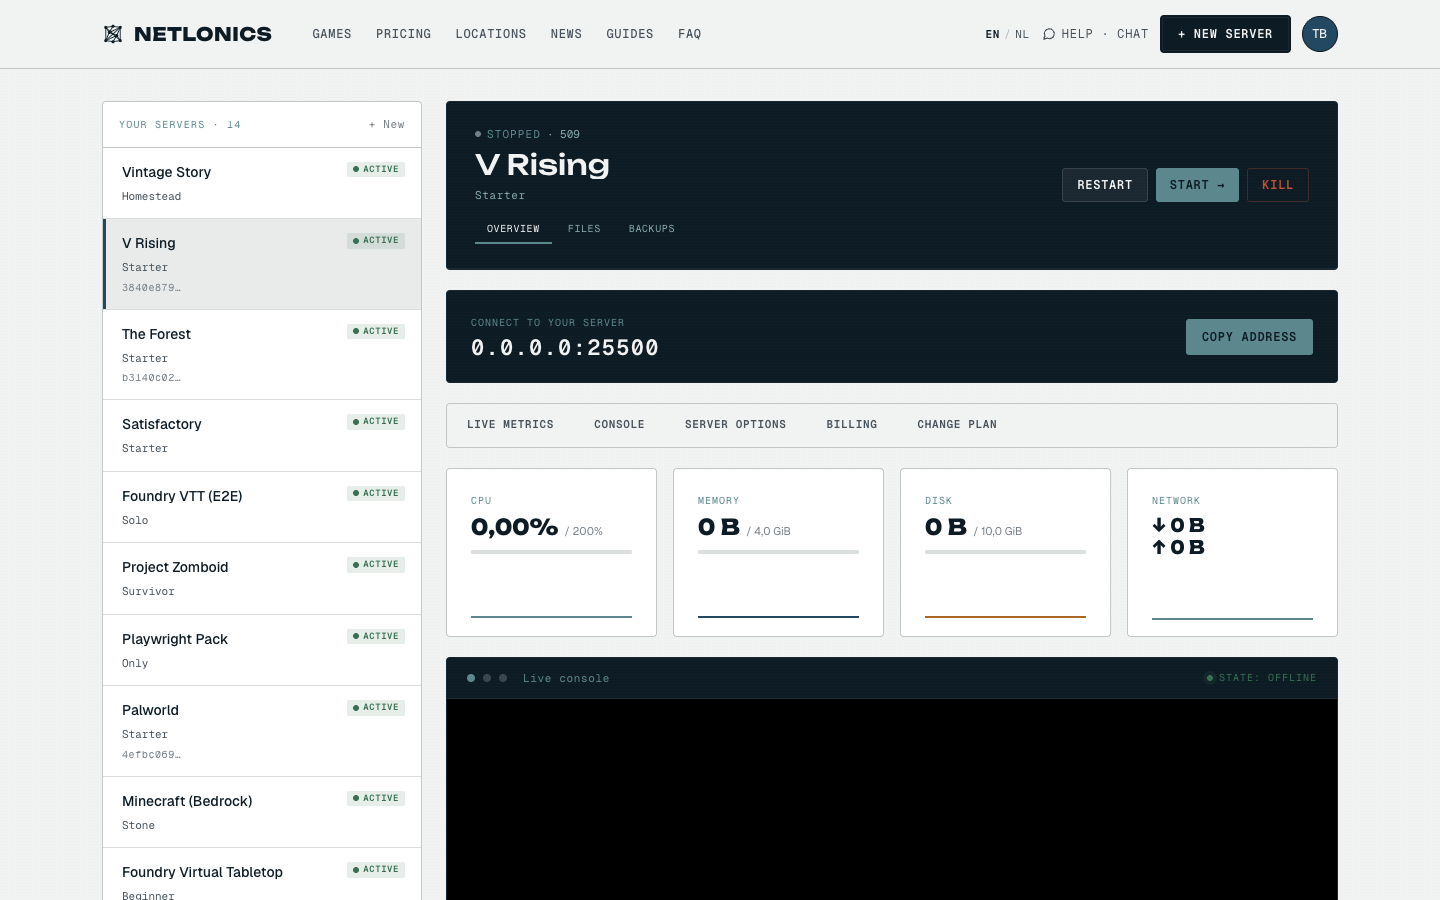The height and width of the screenshot is (900, 1440).
Task: Select the Vintage Story server
Action: tap(262, 183)
